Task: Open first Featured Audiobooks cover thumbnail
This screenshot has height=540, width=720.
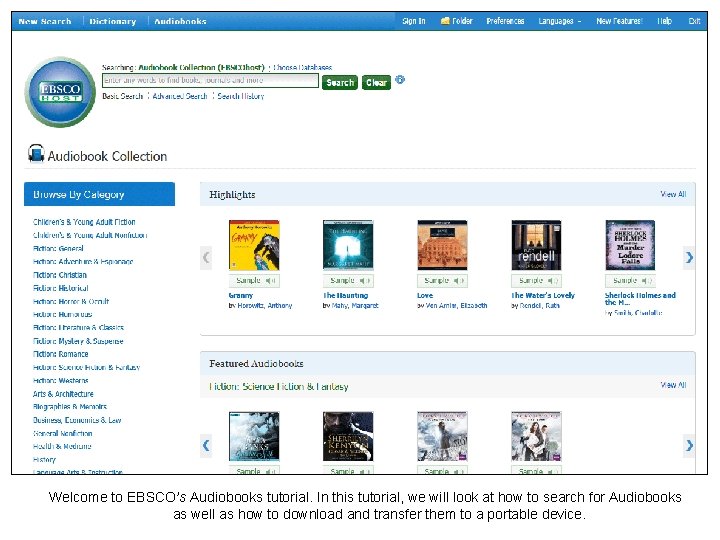Action: click(x=254, y=437)
